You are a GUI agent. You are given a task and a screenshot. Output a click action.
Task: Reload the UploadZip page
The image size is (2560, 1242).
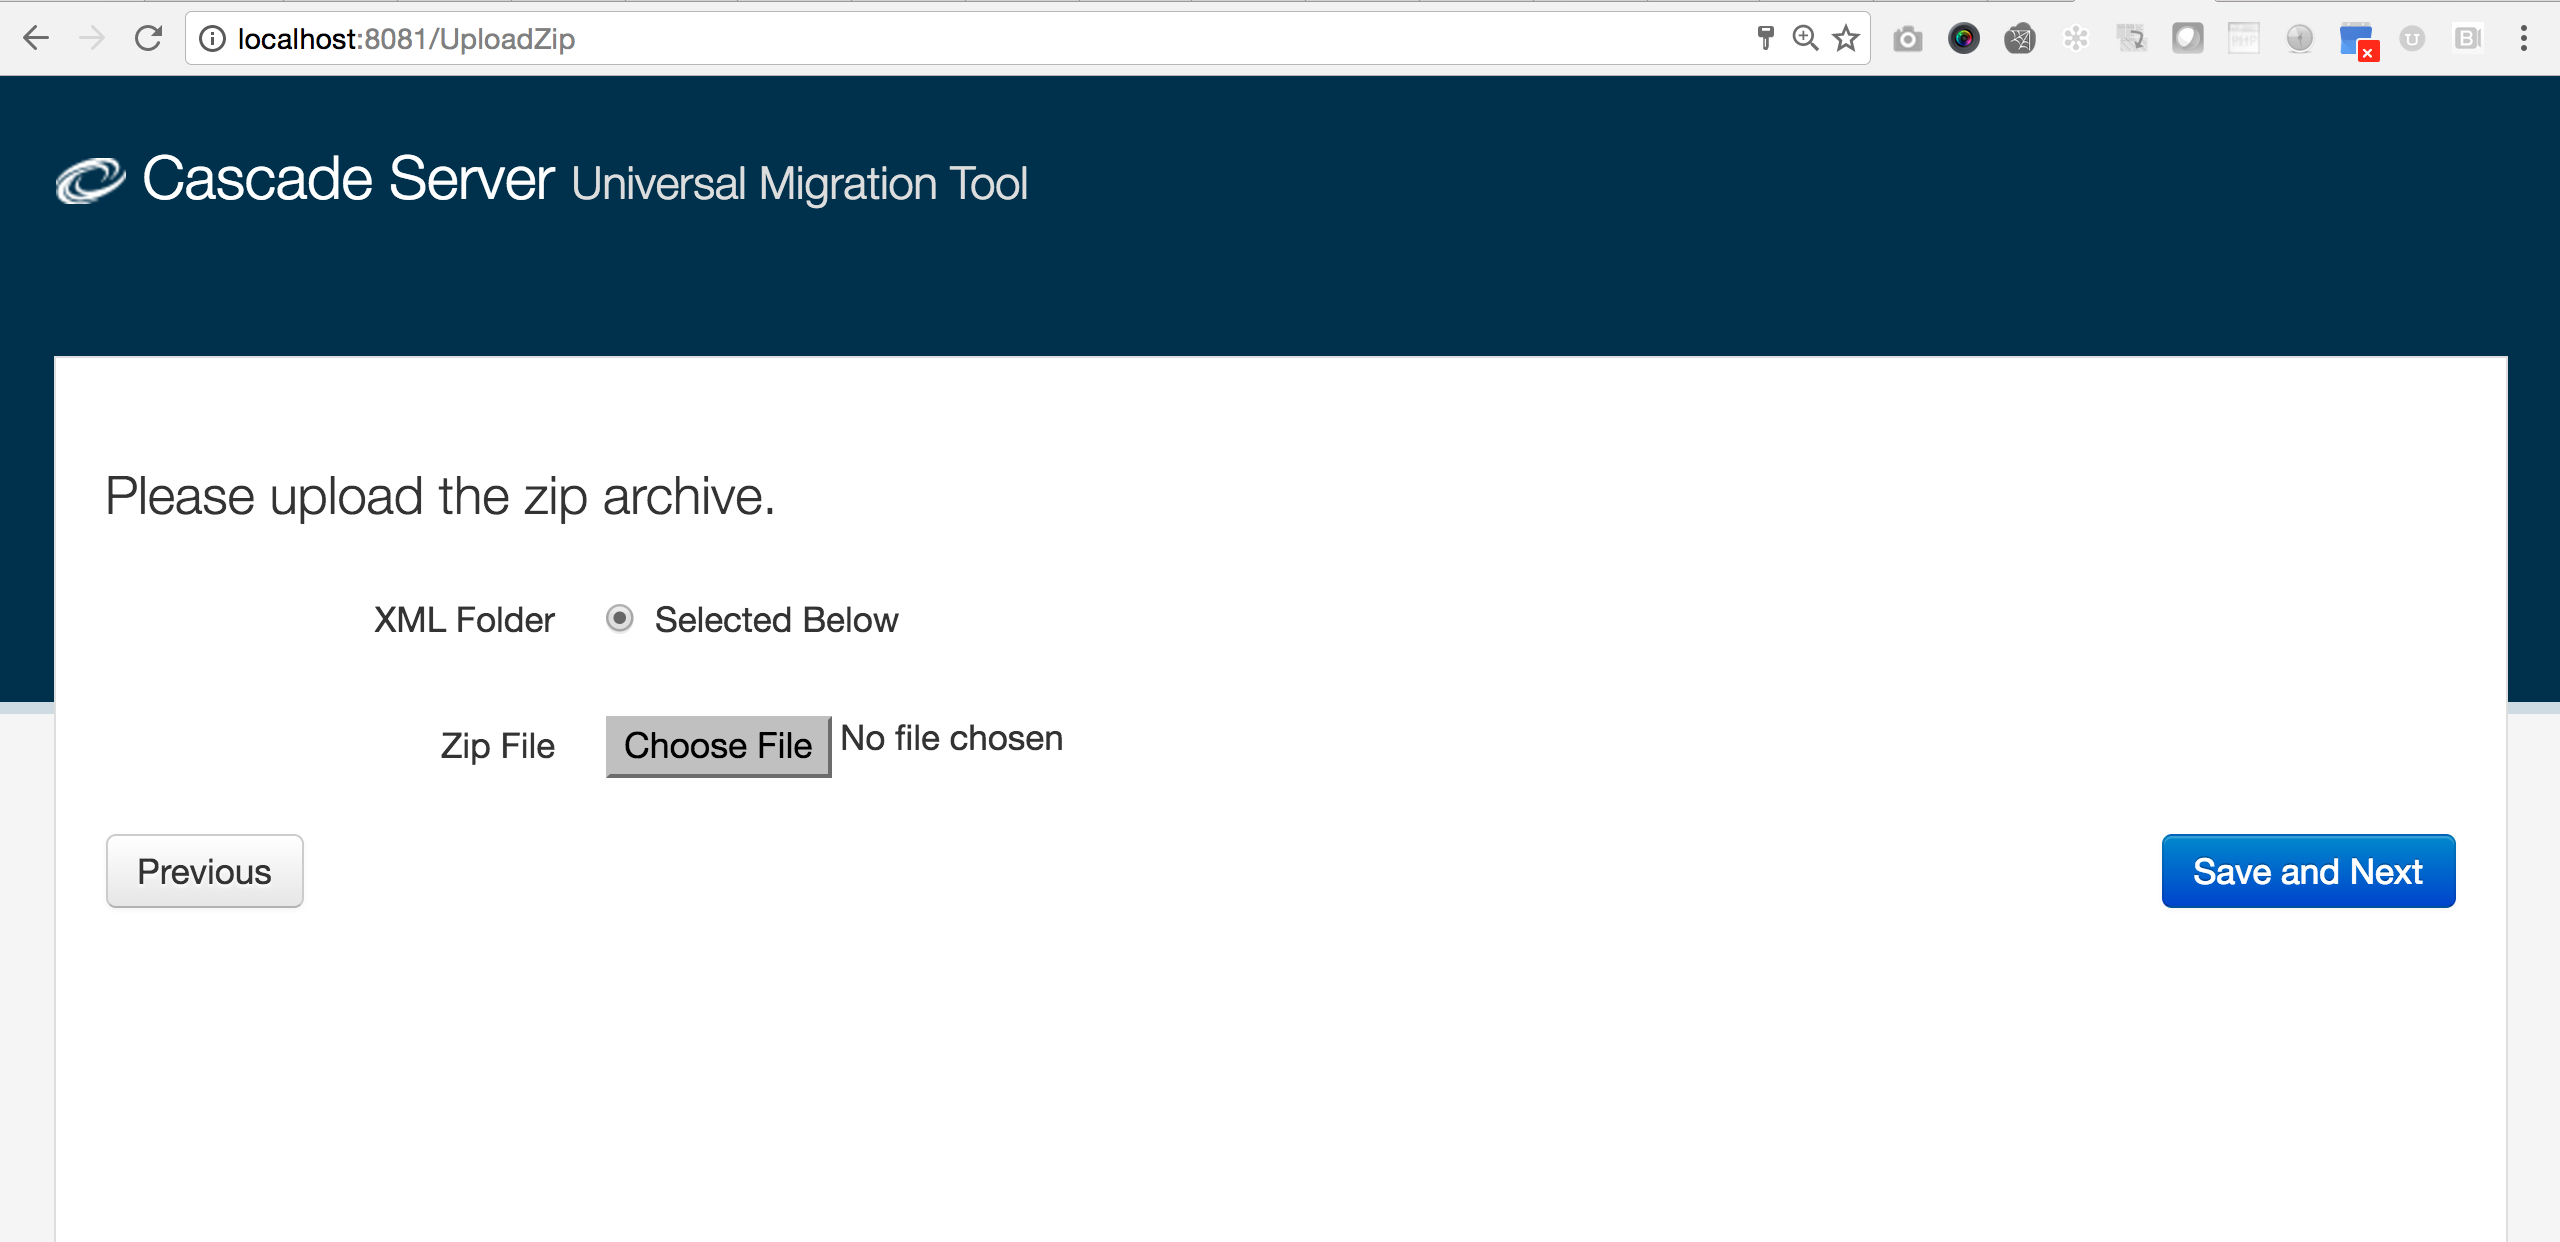[148, 39]
